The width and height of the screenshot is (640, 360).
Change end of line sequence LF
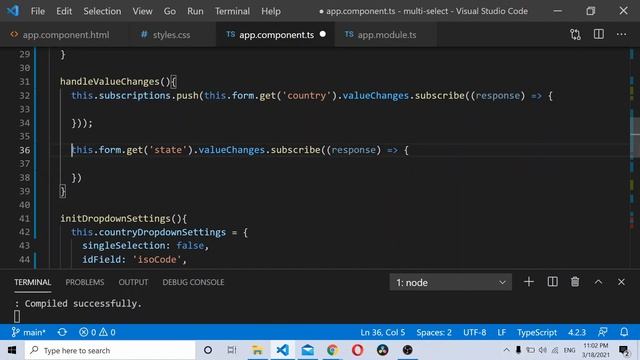pyautogui.click(x=502, y=332)
